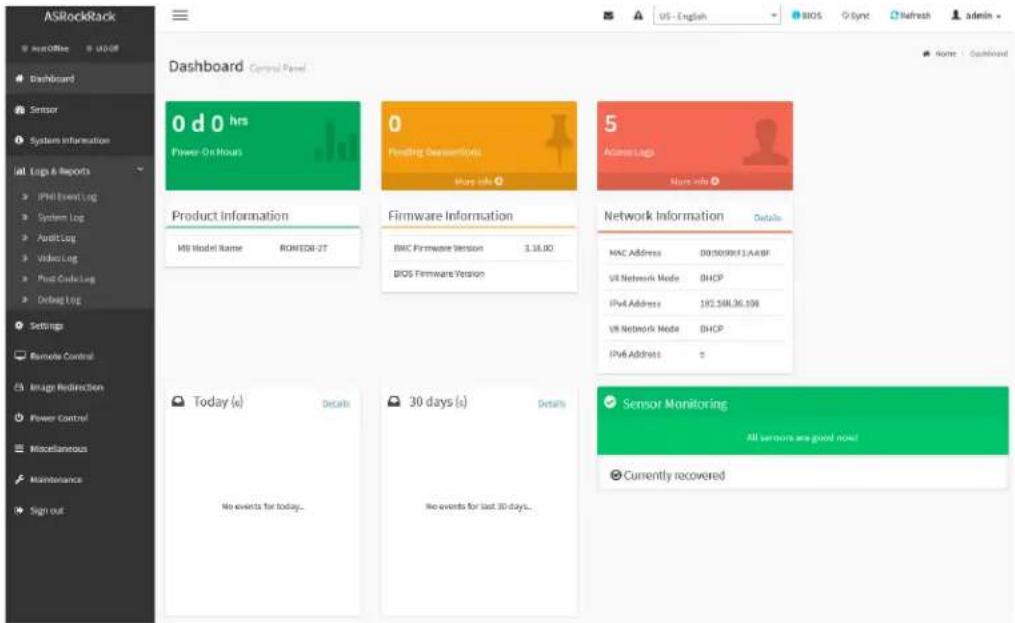The image size is (1015, 623).
Task: Open IPMI Event Log menu item
Action: point(67,196)
